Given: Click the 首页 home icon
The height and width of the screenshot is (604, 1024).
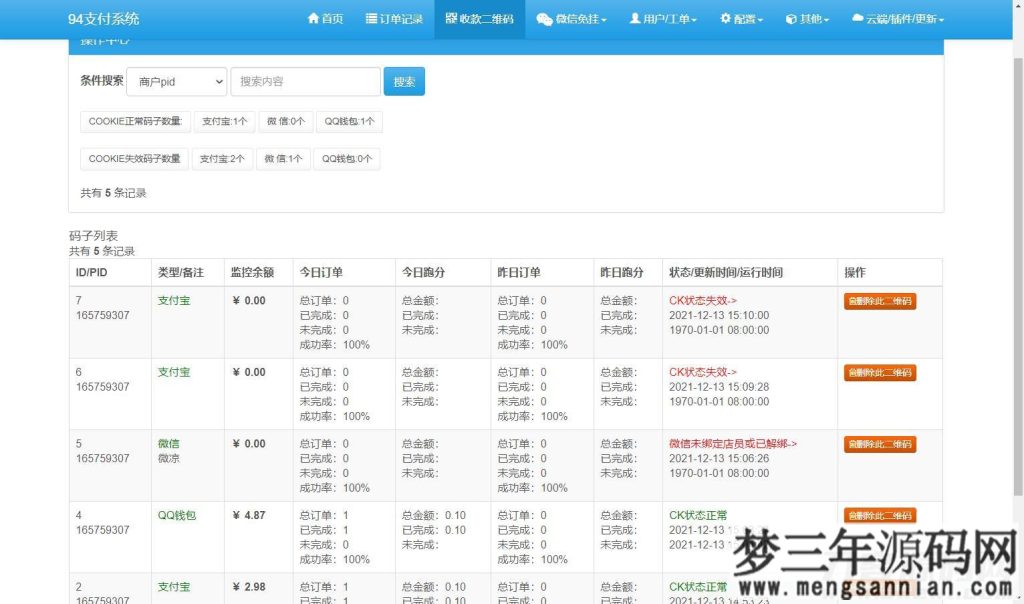Looking at the screenshot, I should pyautogui.click(x=312, y=18).
